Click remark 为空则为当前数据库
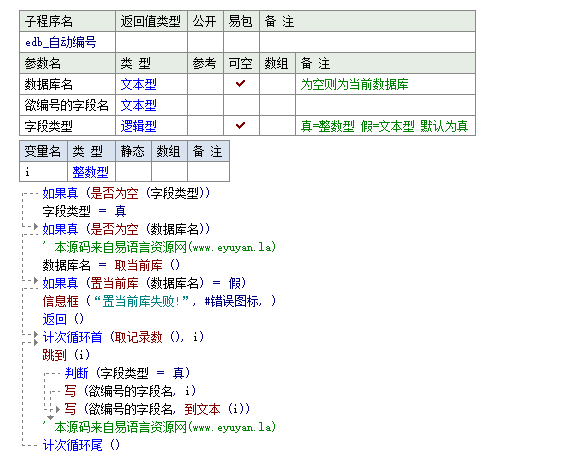The height and width of the screenshot is (458, 575). pos(354,84)
